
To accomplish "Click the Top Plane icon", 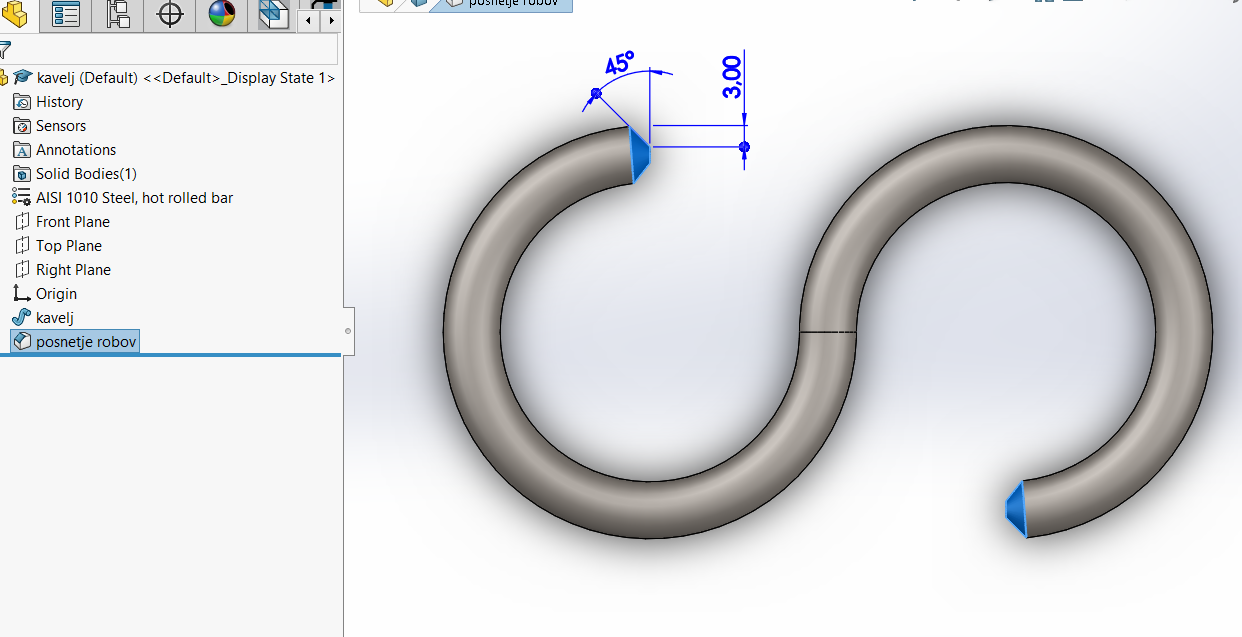I will tap(22, 246).
